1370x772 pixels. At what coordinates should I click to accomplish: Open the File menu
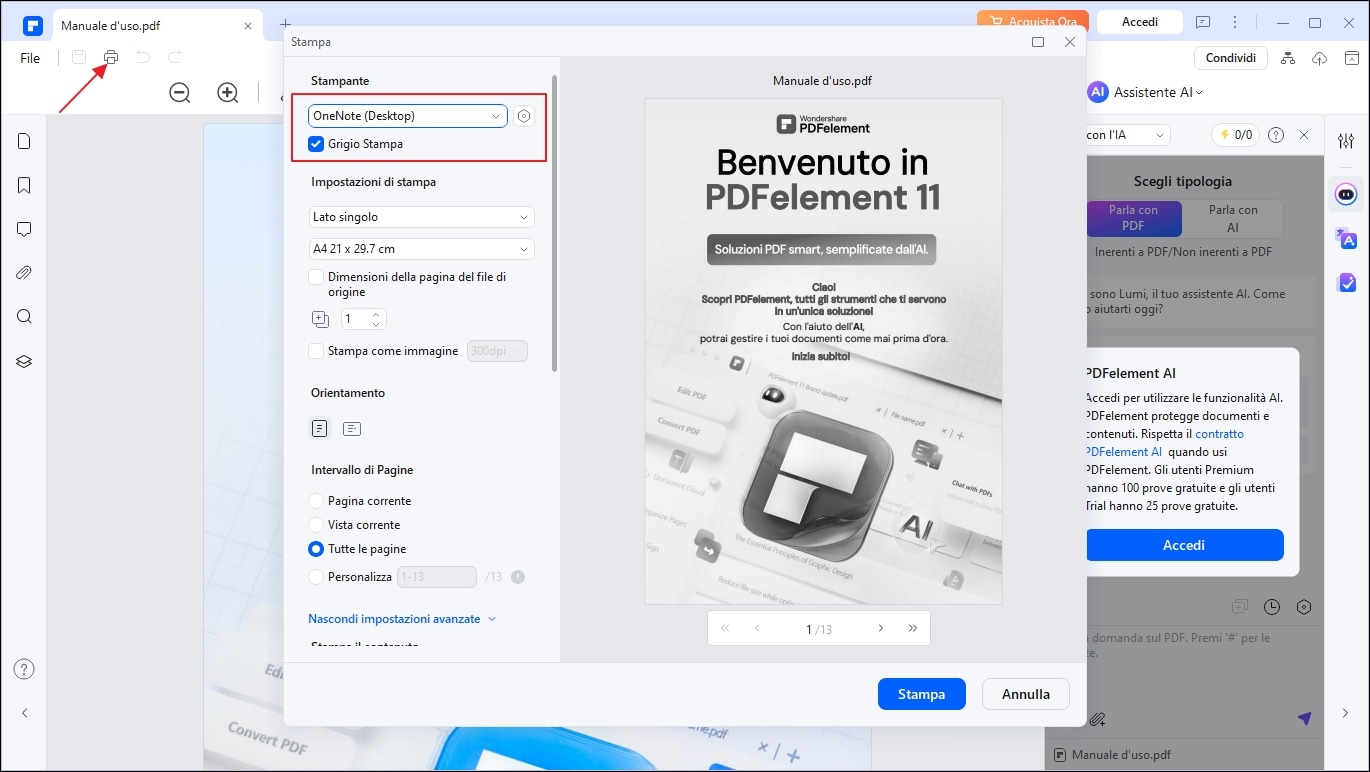click(x=30, y=58)
